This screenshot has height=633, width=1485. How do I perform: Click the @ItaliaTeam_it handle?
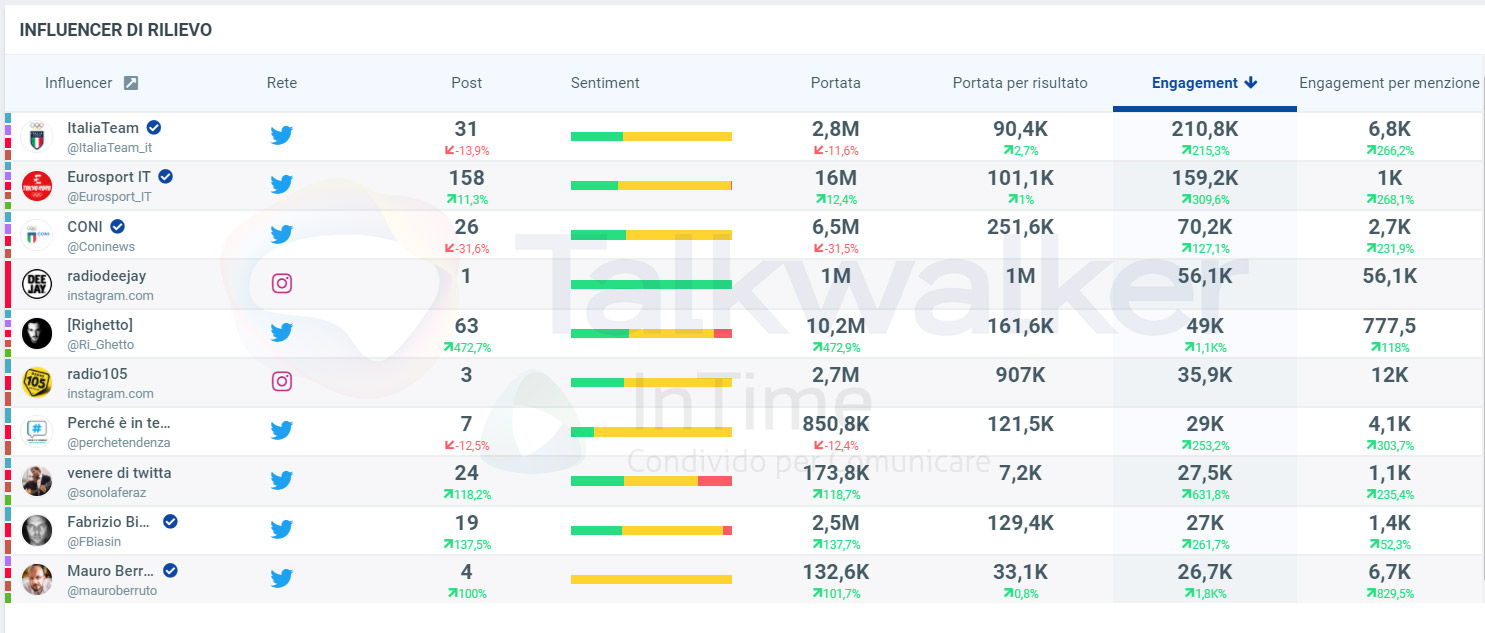[x=110, y=148]
